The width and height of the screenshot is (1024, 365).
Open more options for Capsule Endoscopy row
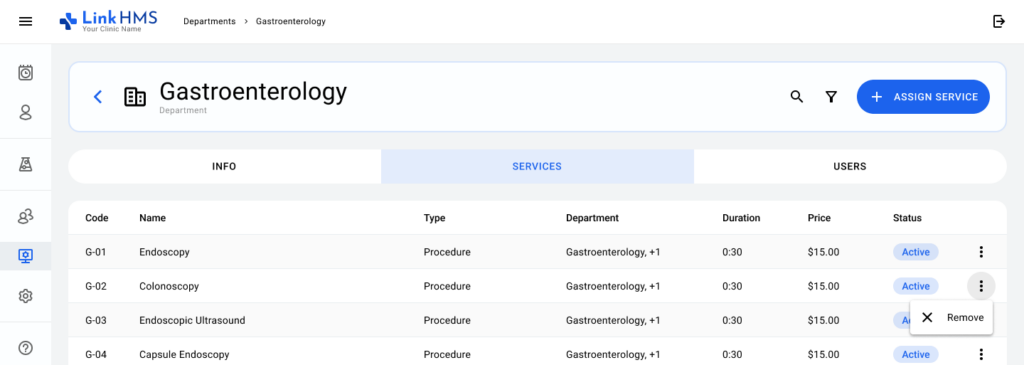pos(981,354)
